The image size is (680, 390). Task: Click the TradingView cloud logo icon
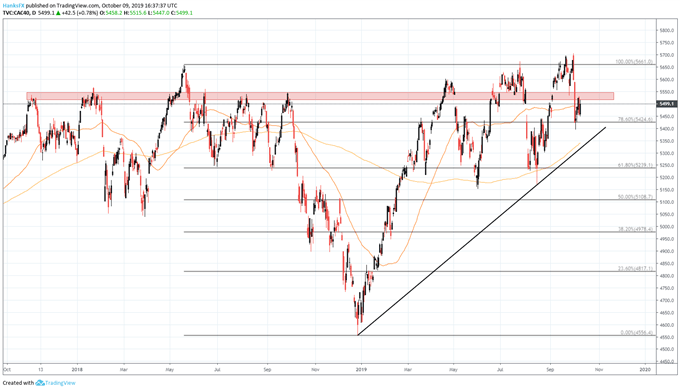click(40, 383)
